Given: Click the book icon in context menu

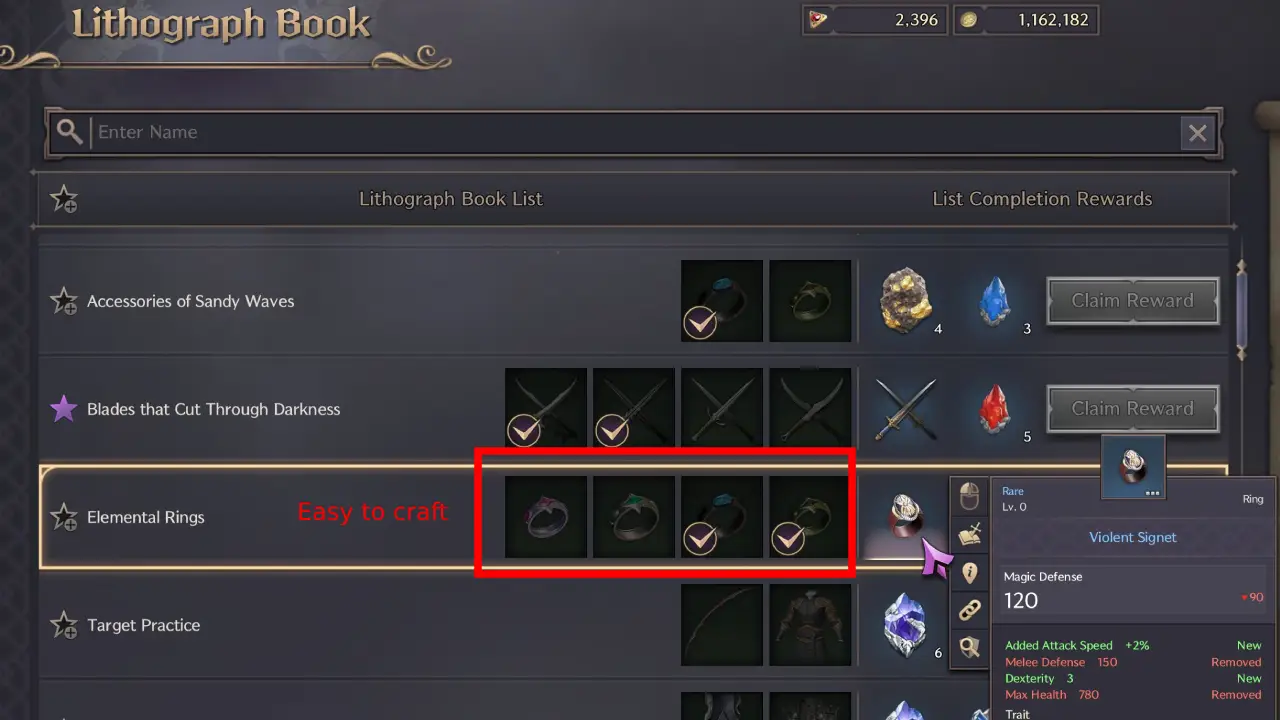Looking at the screenshot, I should pyautogui.click(x=970, y=535).
